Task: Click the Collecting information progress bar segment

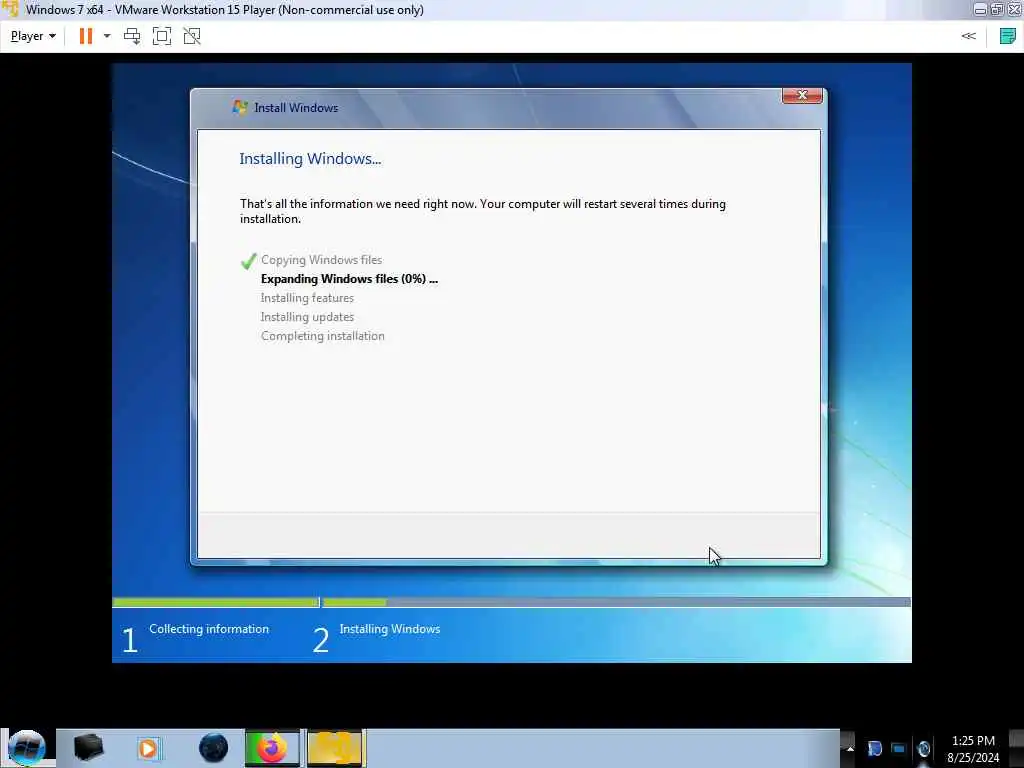Action: [x=216, y=602]
